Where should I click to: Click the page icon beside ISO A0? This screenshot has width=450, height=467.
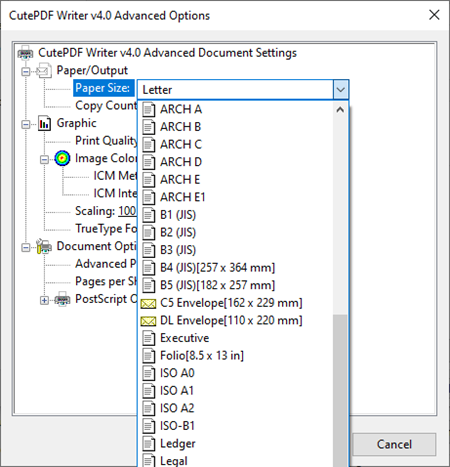(149, 374)
